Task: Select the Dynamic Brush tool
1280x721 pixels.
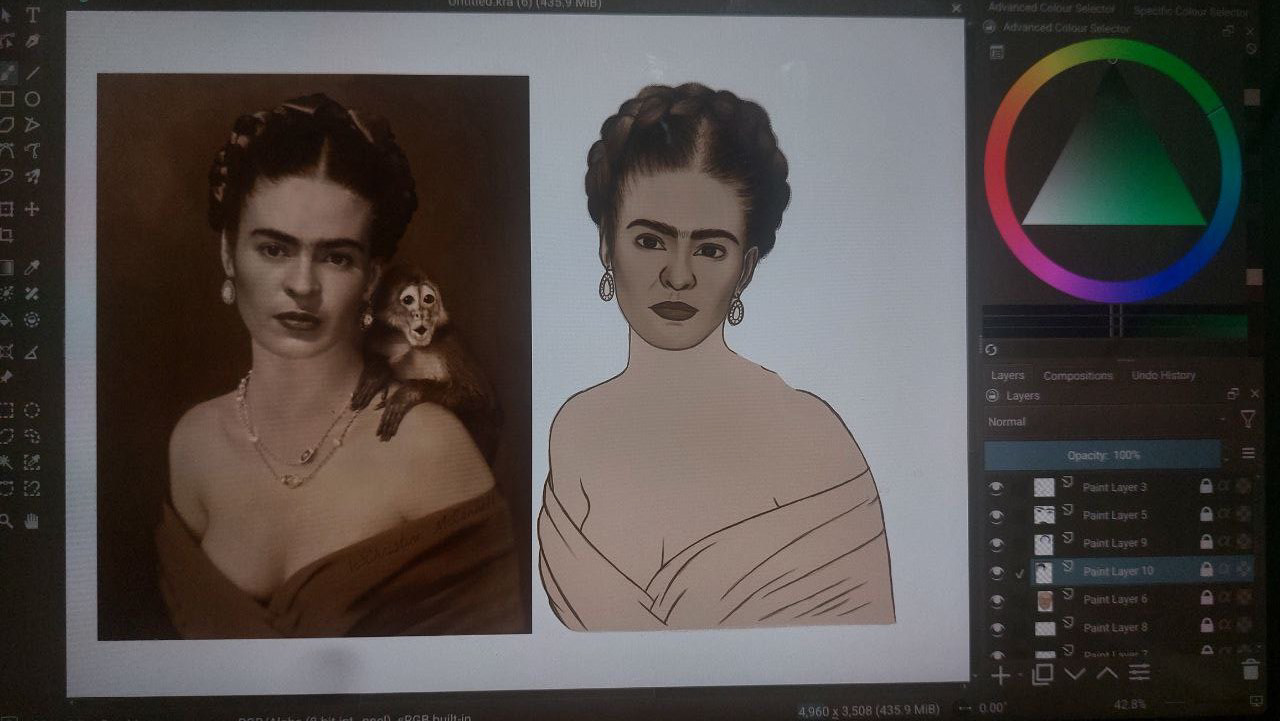Action: pos(7,177)
